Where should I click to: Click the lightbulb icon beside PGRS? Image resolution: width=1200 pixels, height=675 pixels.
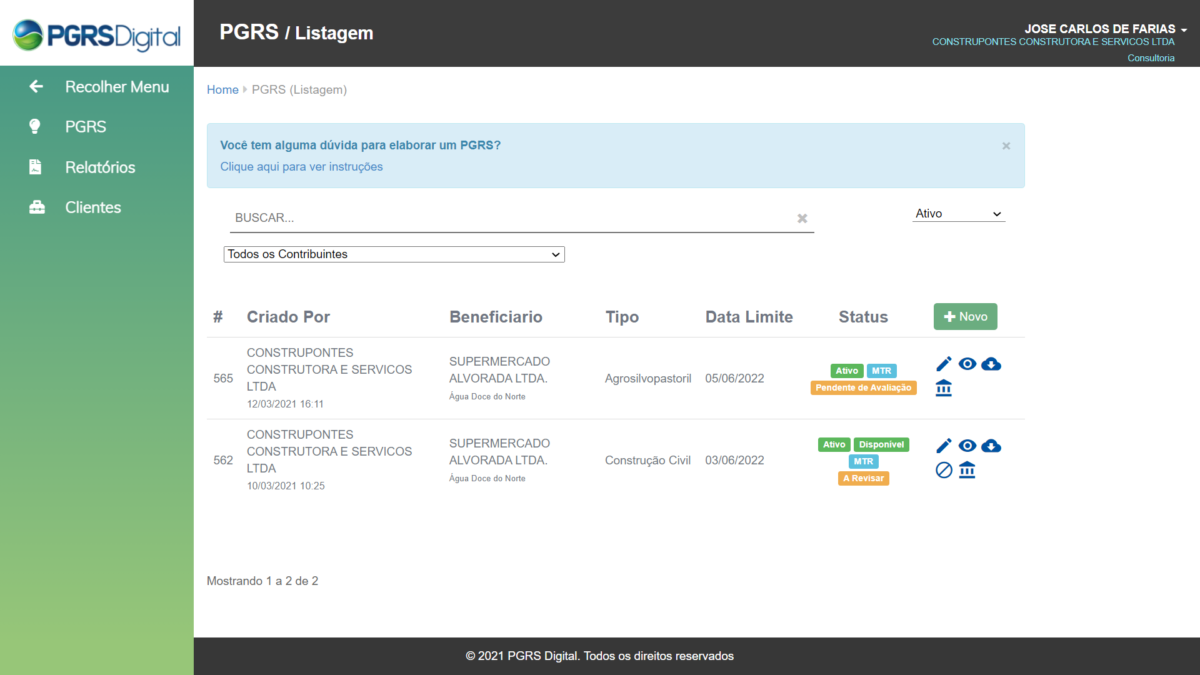(x=36, y=127)
